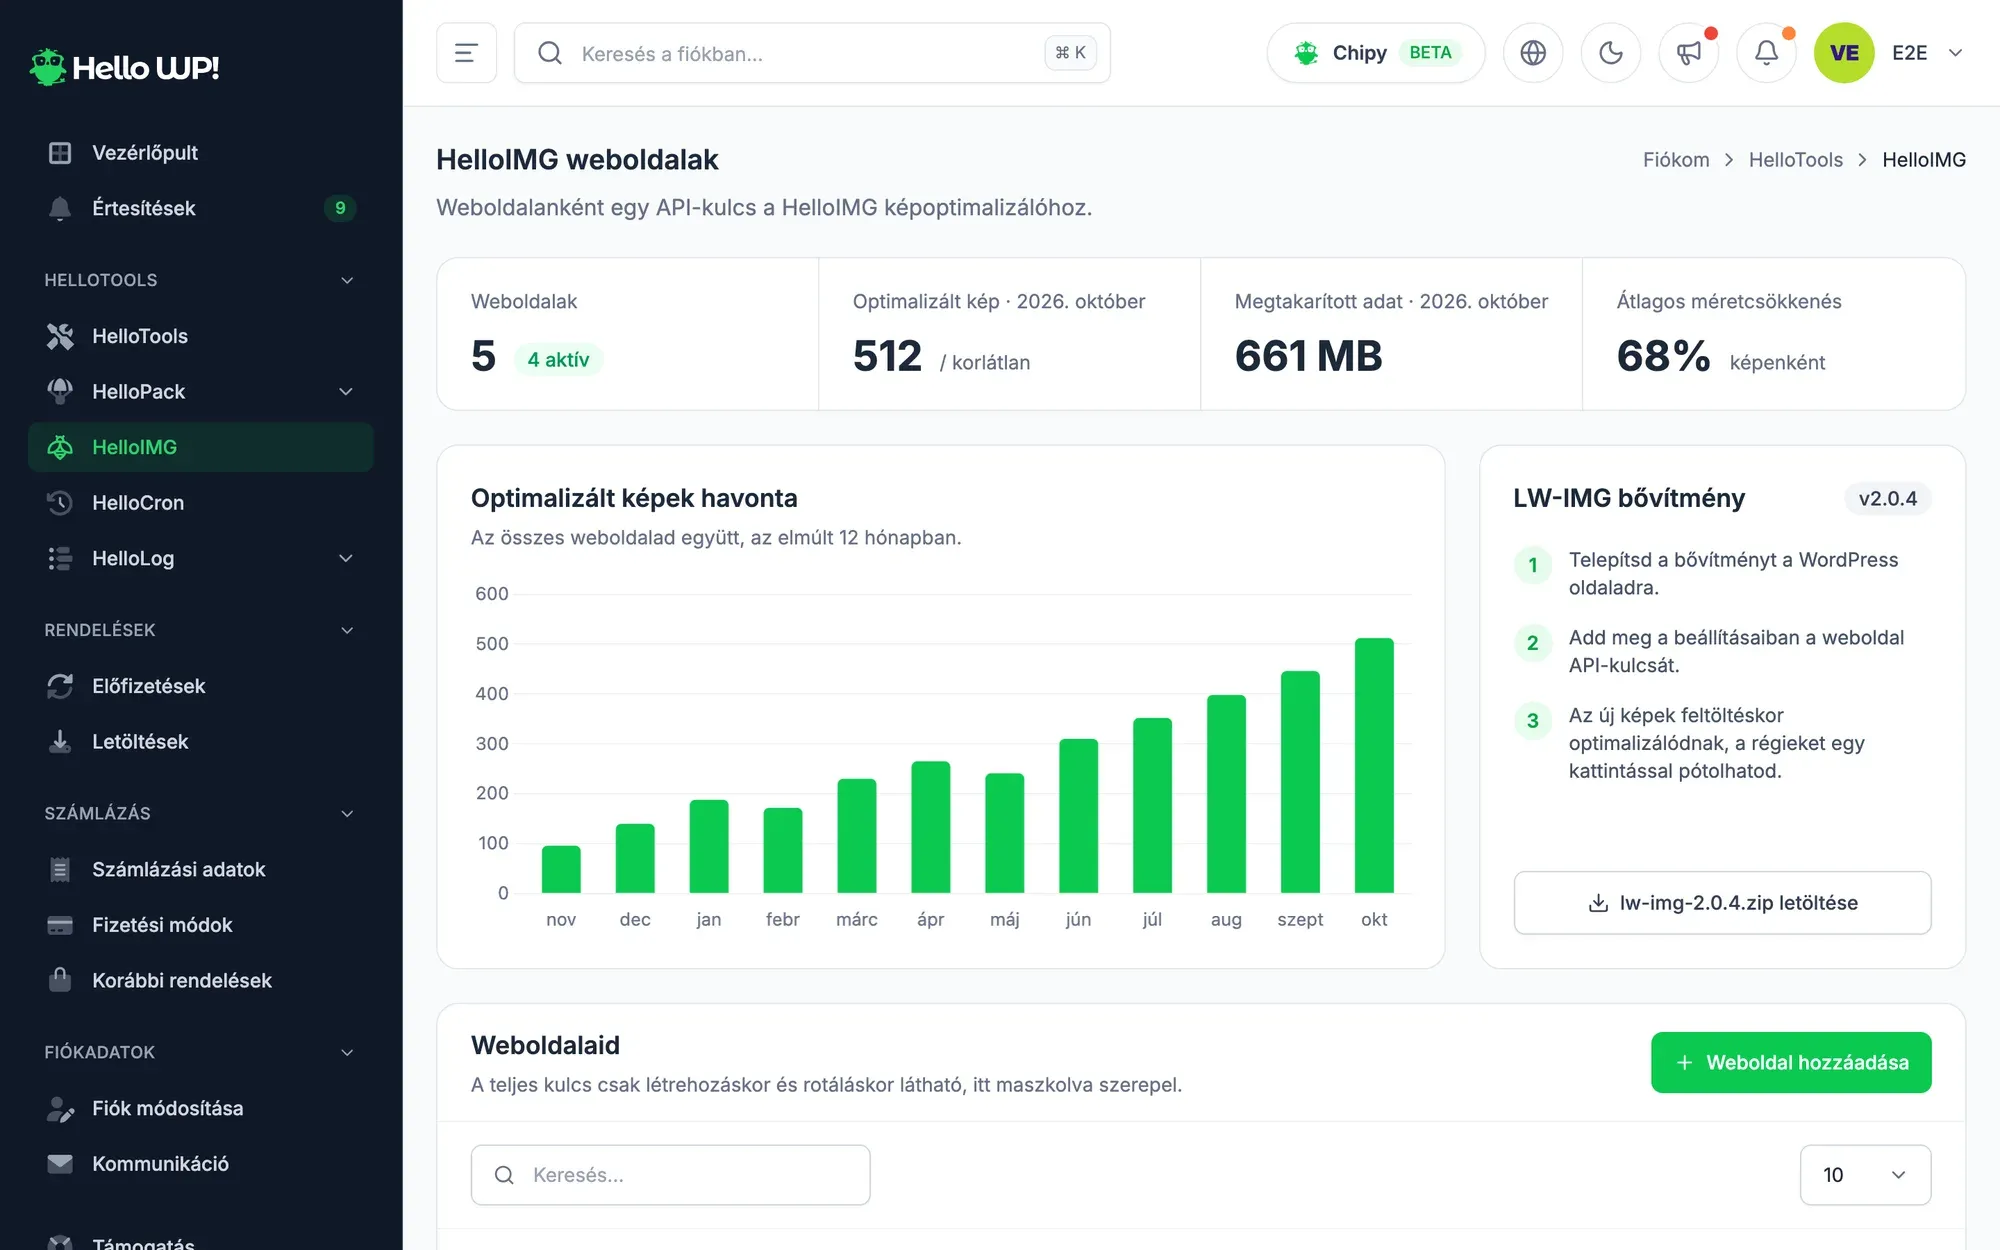Download lw-img-2.0.4.zip plugin

(x=1722, y=903)
